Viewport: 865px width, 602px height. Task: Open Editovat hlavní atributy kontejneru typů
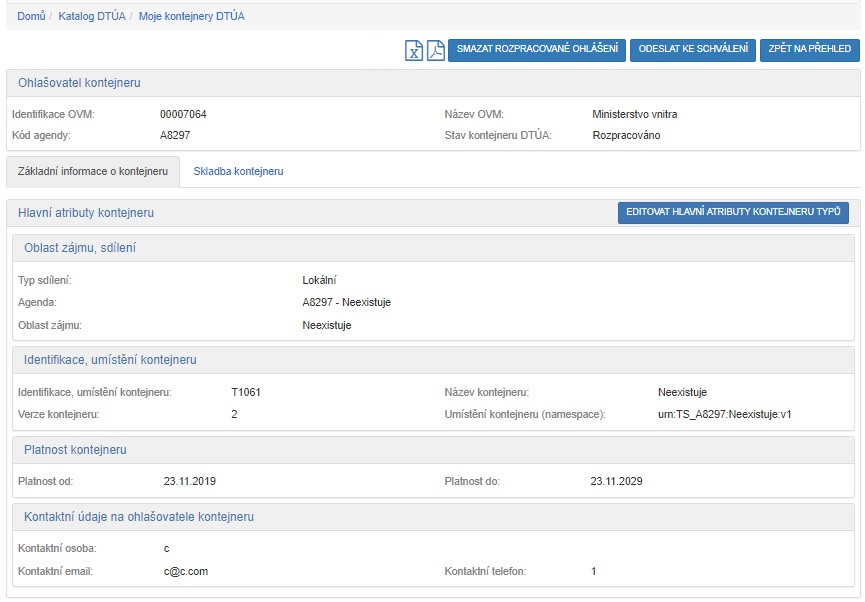[733, 212]
